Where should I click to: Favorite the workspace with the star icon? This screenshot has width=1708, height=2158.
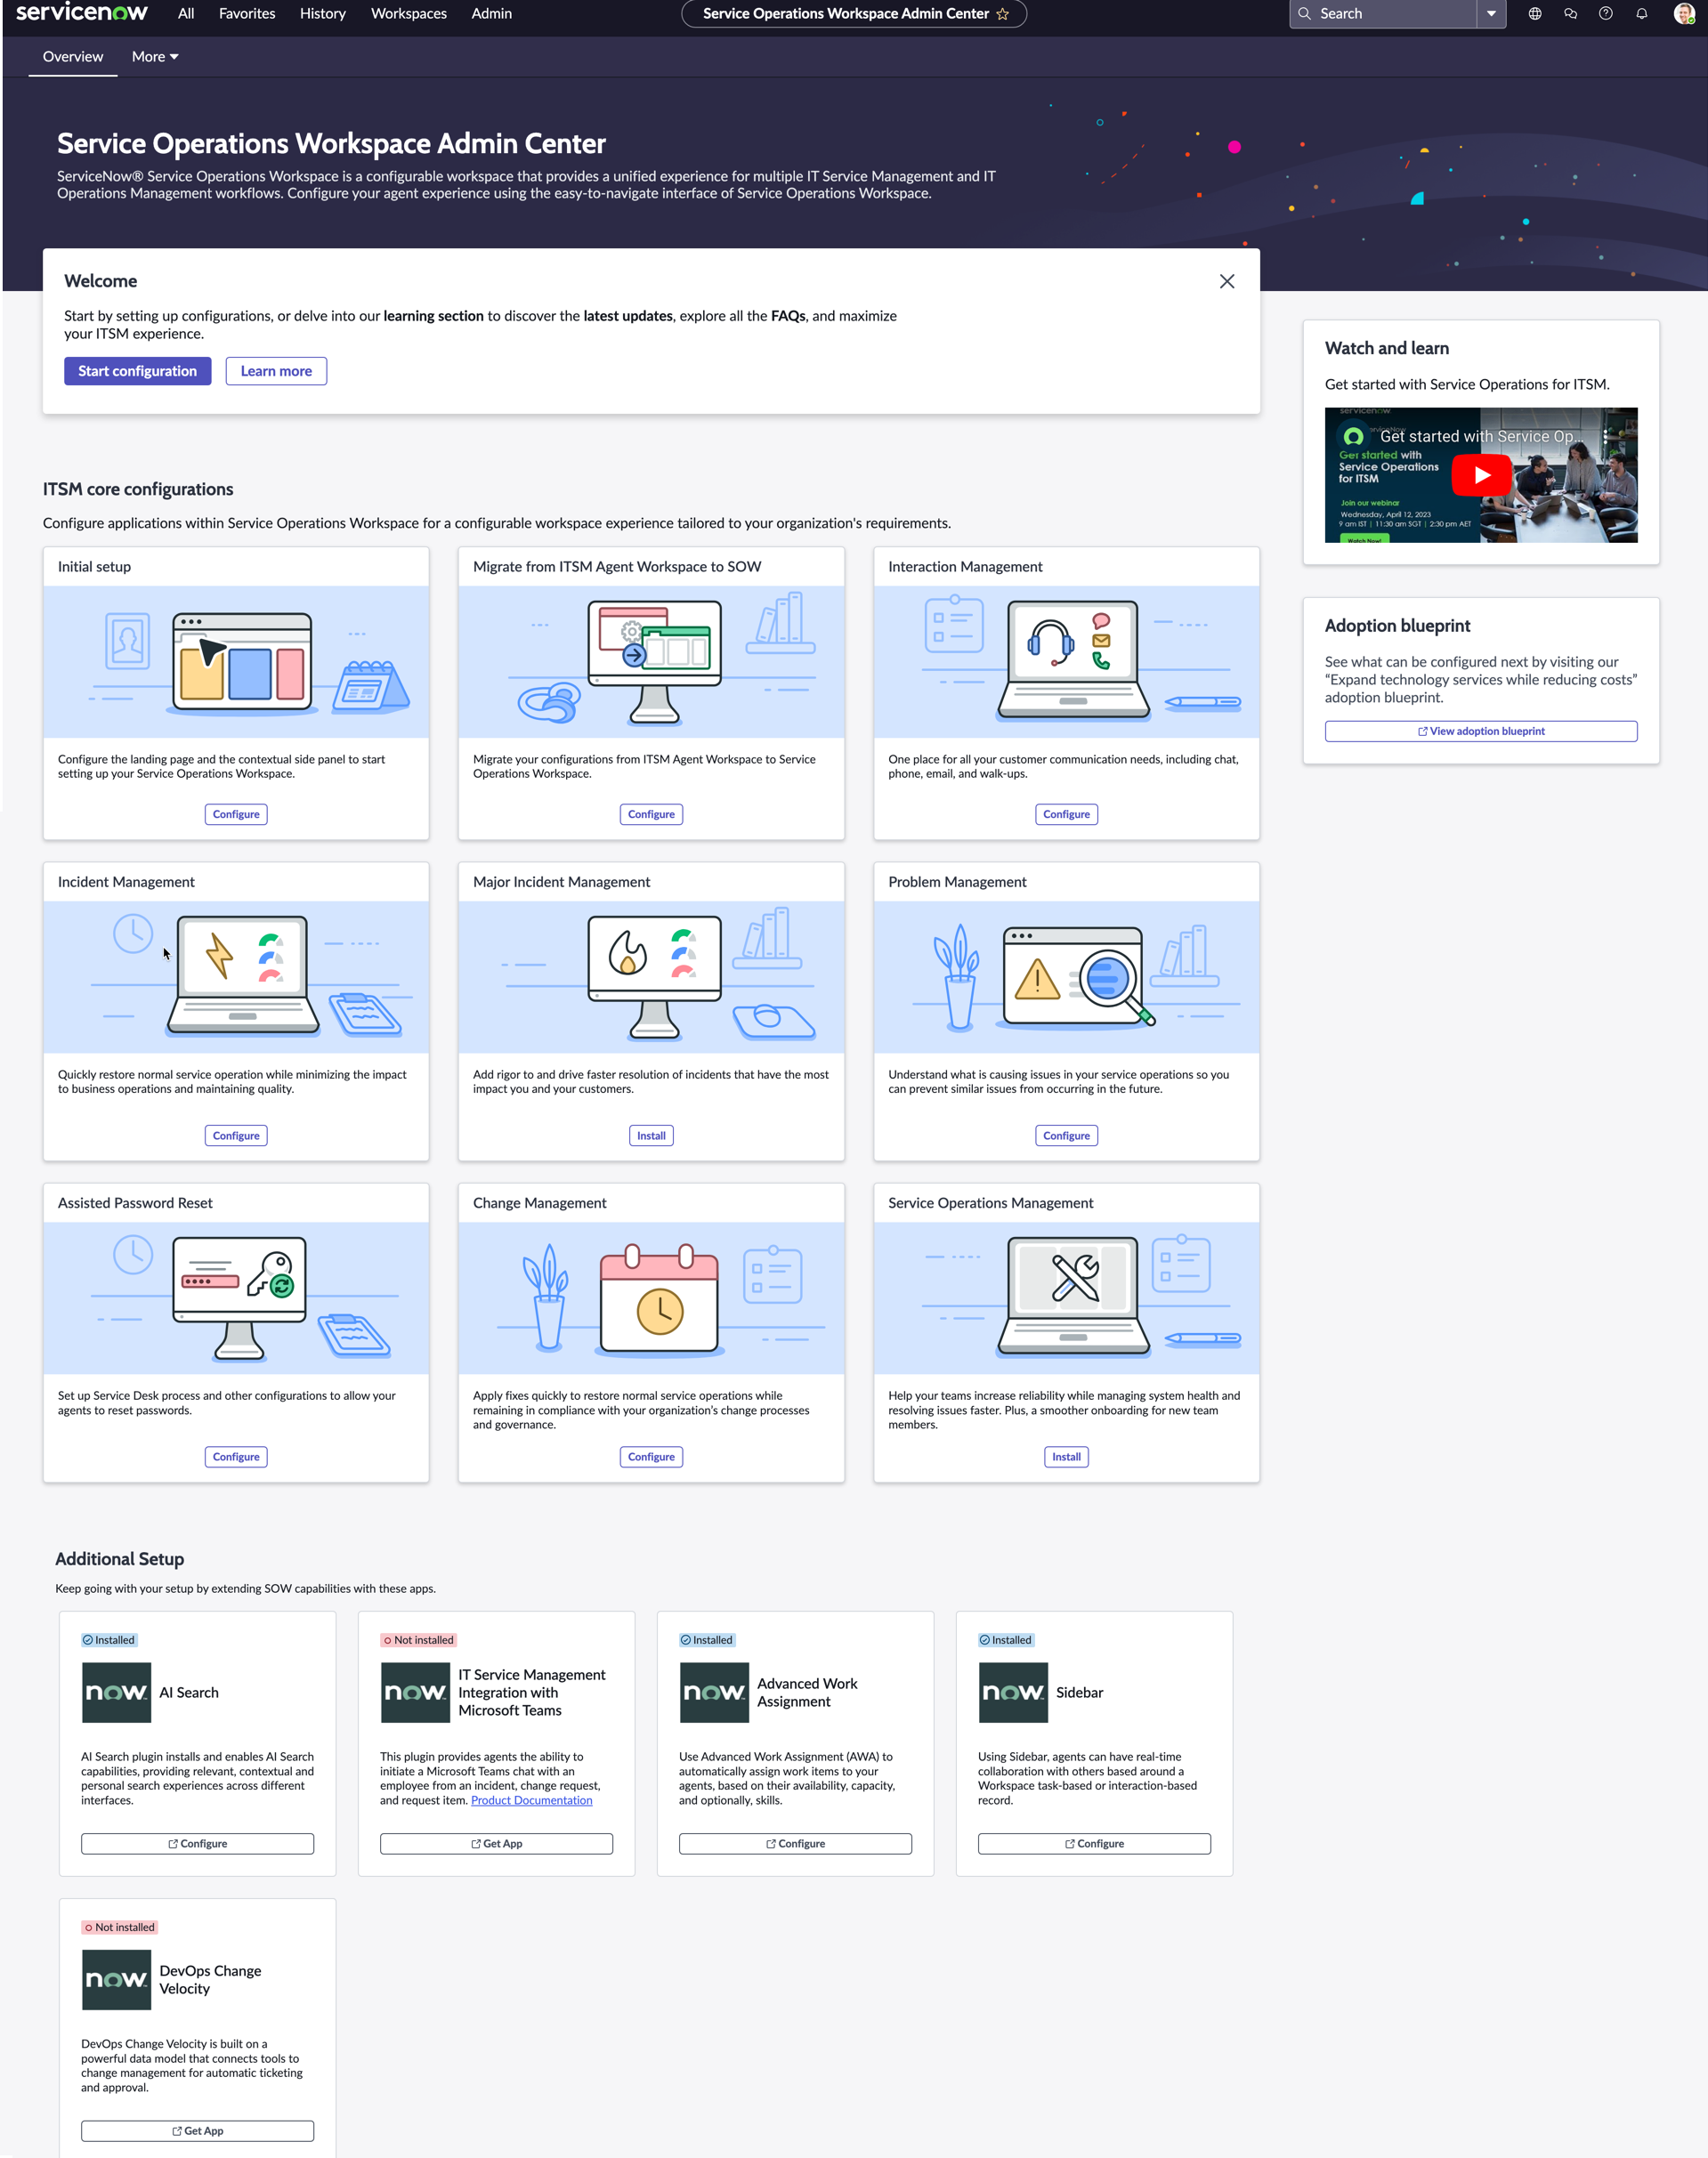coord(1002,14)
